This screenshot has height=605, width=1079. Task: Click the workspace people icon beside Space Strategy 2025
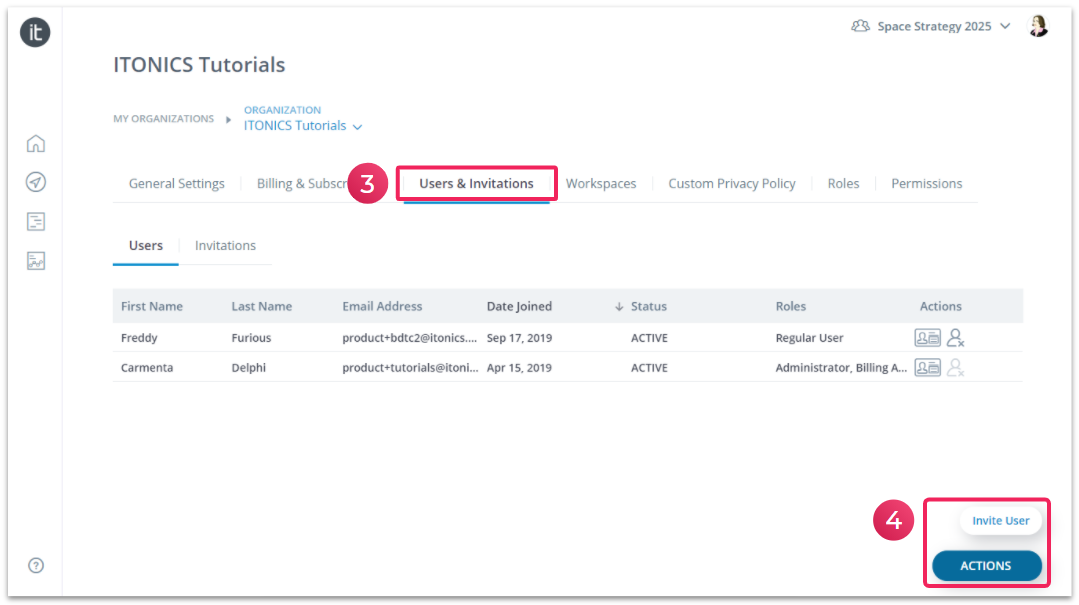point(860,26)
